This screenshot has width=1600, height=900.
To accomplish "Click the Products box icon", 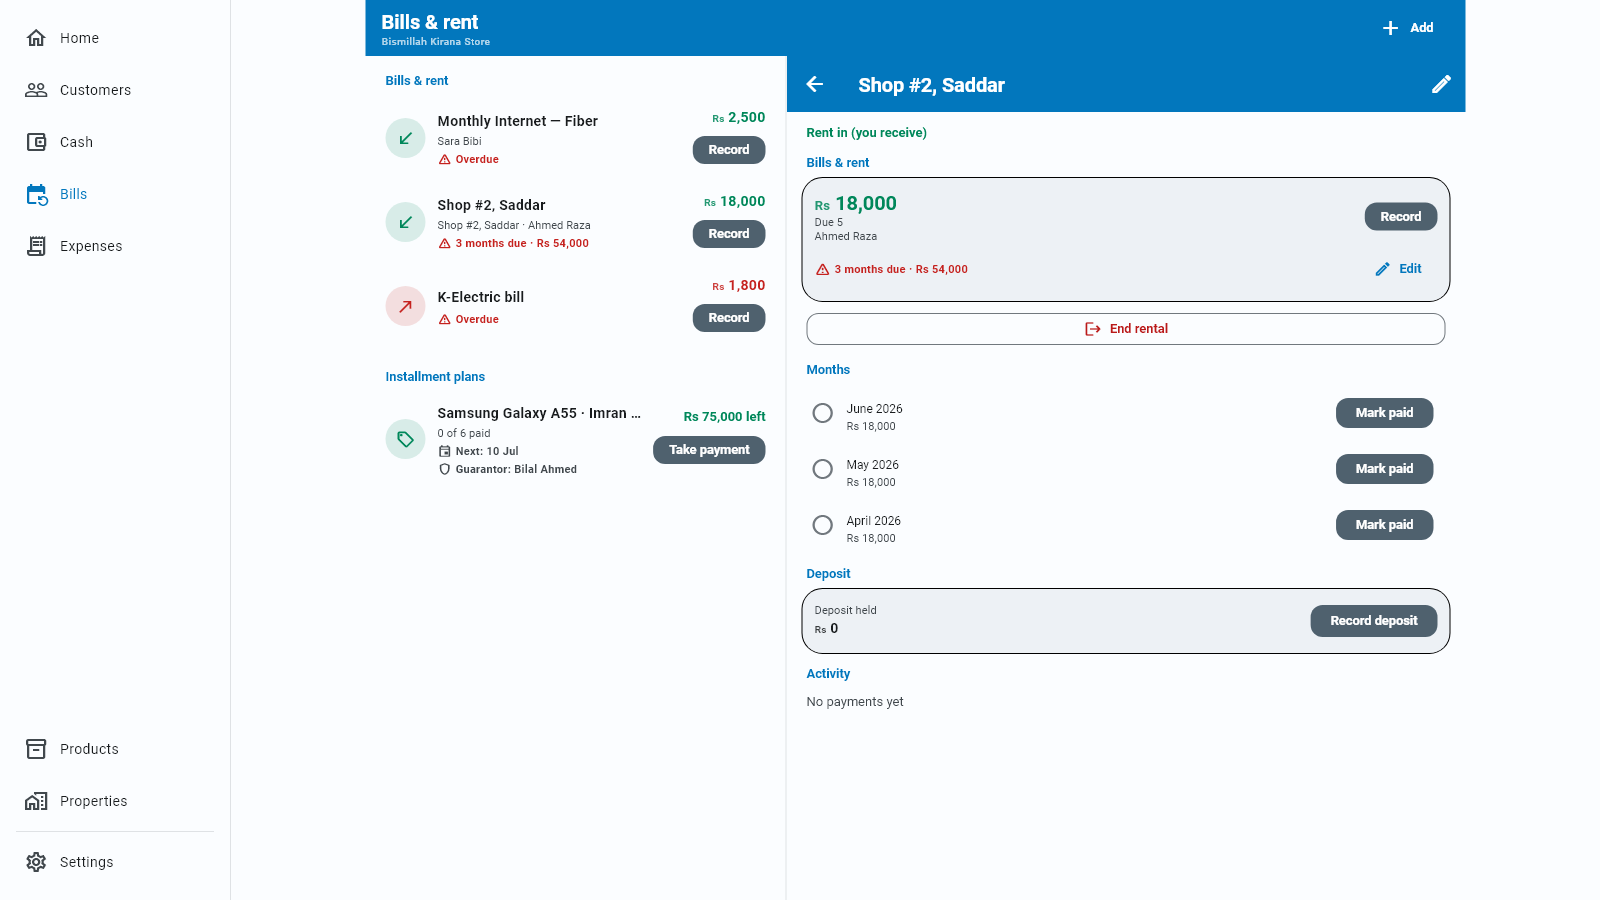I will click(x=36, y=749).
